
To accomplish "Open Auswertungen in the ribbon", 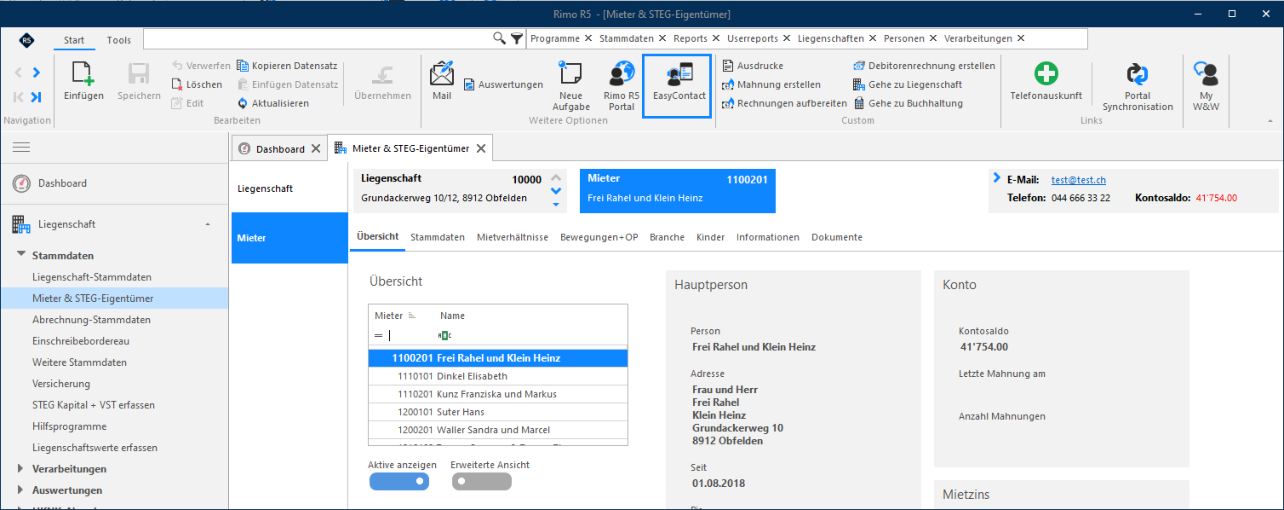I will pos(503,85).
